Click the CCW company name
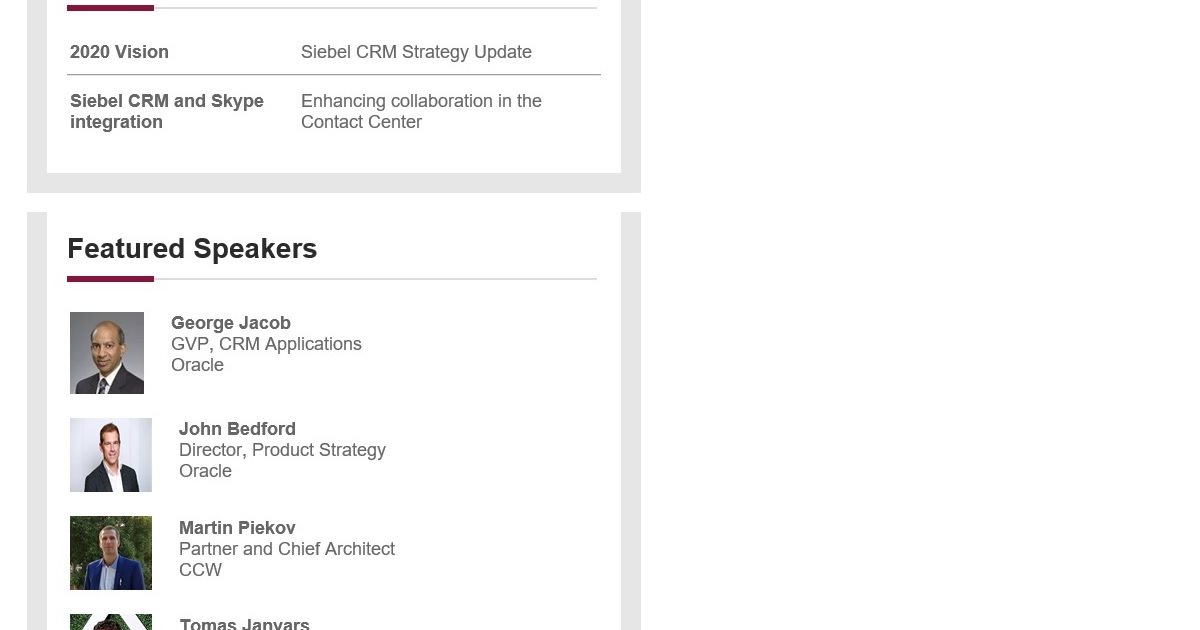 click(x=200, y=570)
